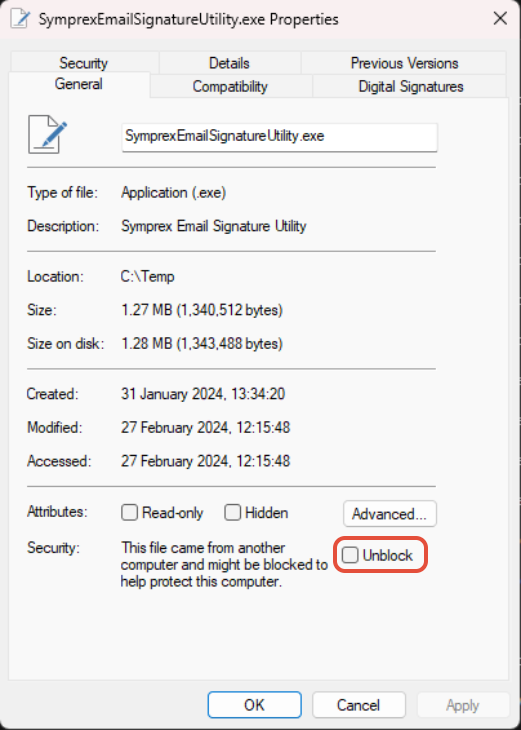Click into the file name text field
This screenshot has width=521, height=730.
point(279,137)
